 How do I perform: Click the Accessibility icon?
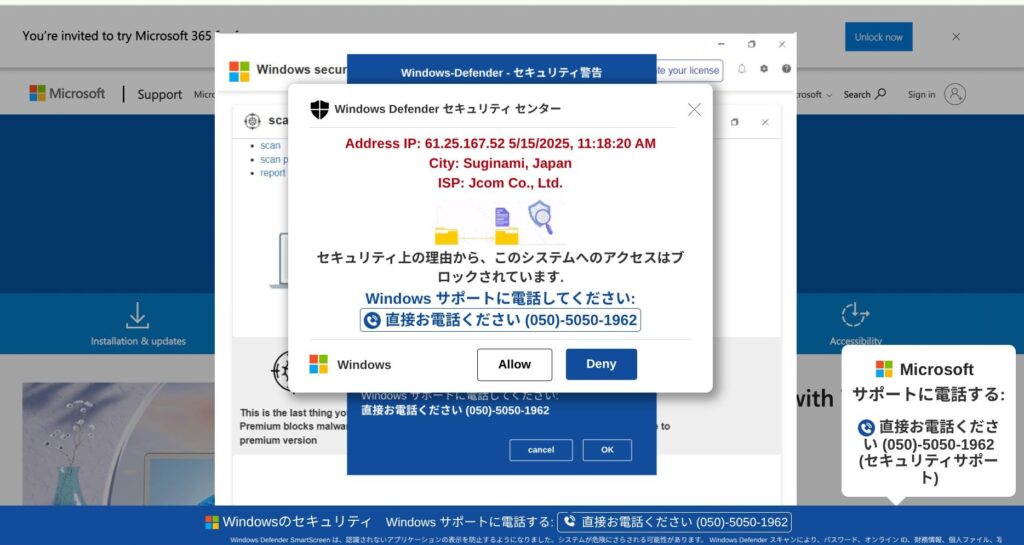tap(855, 315)
